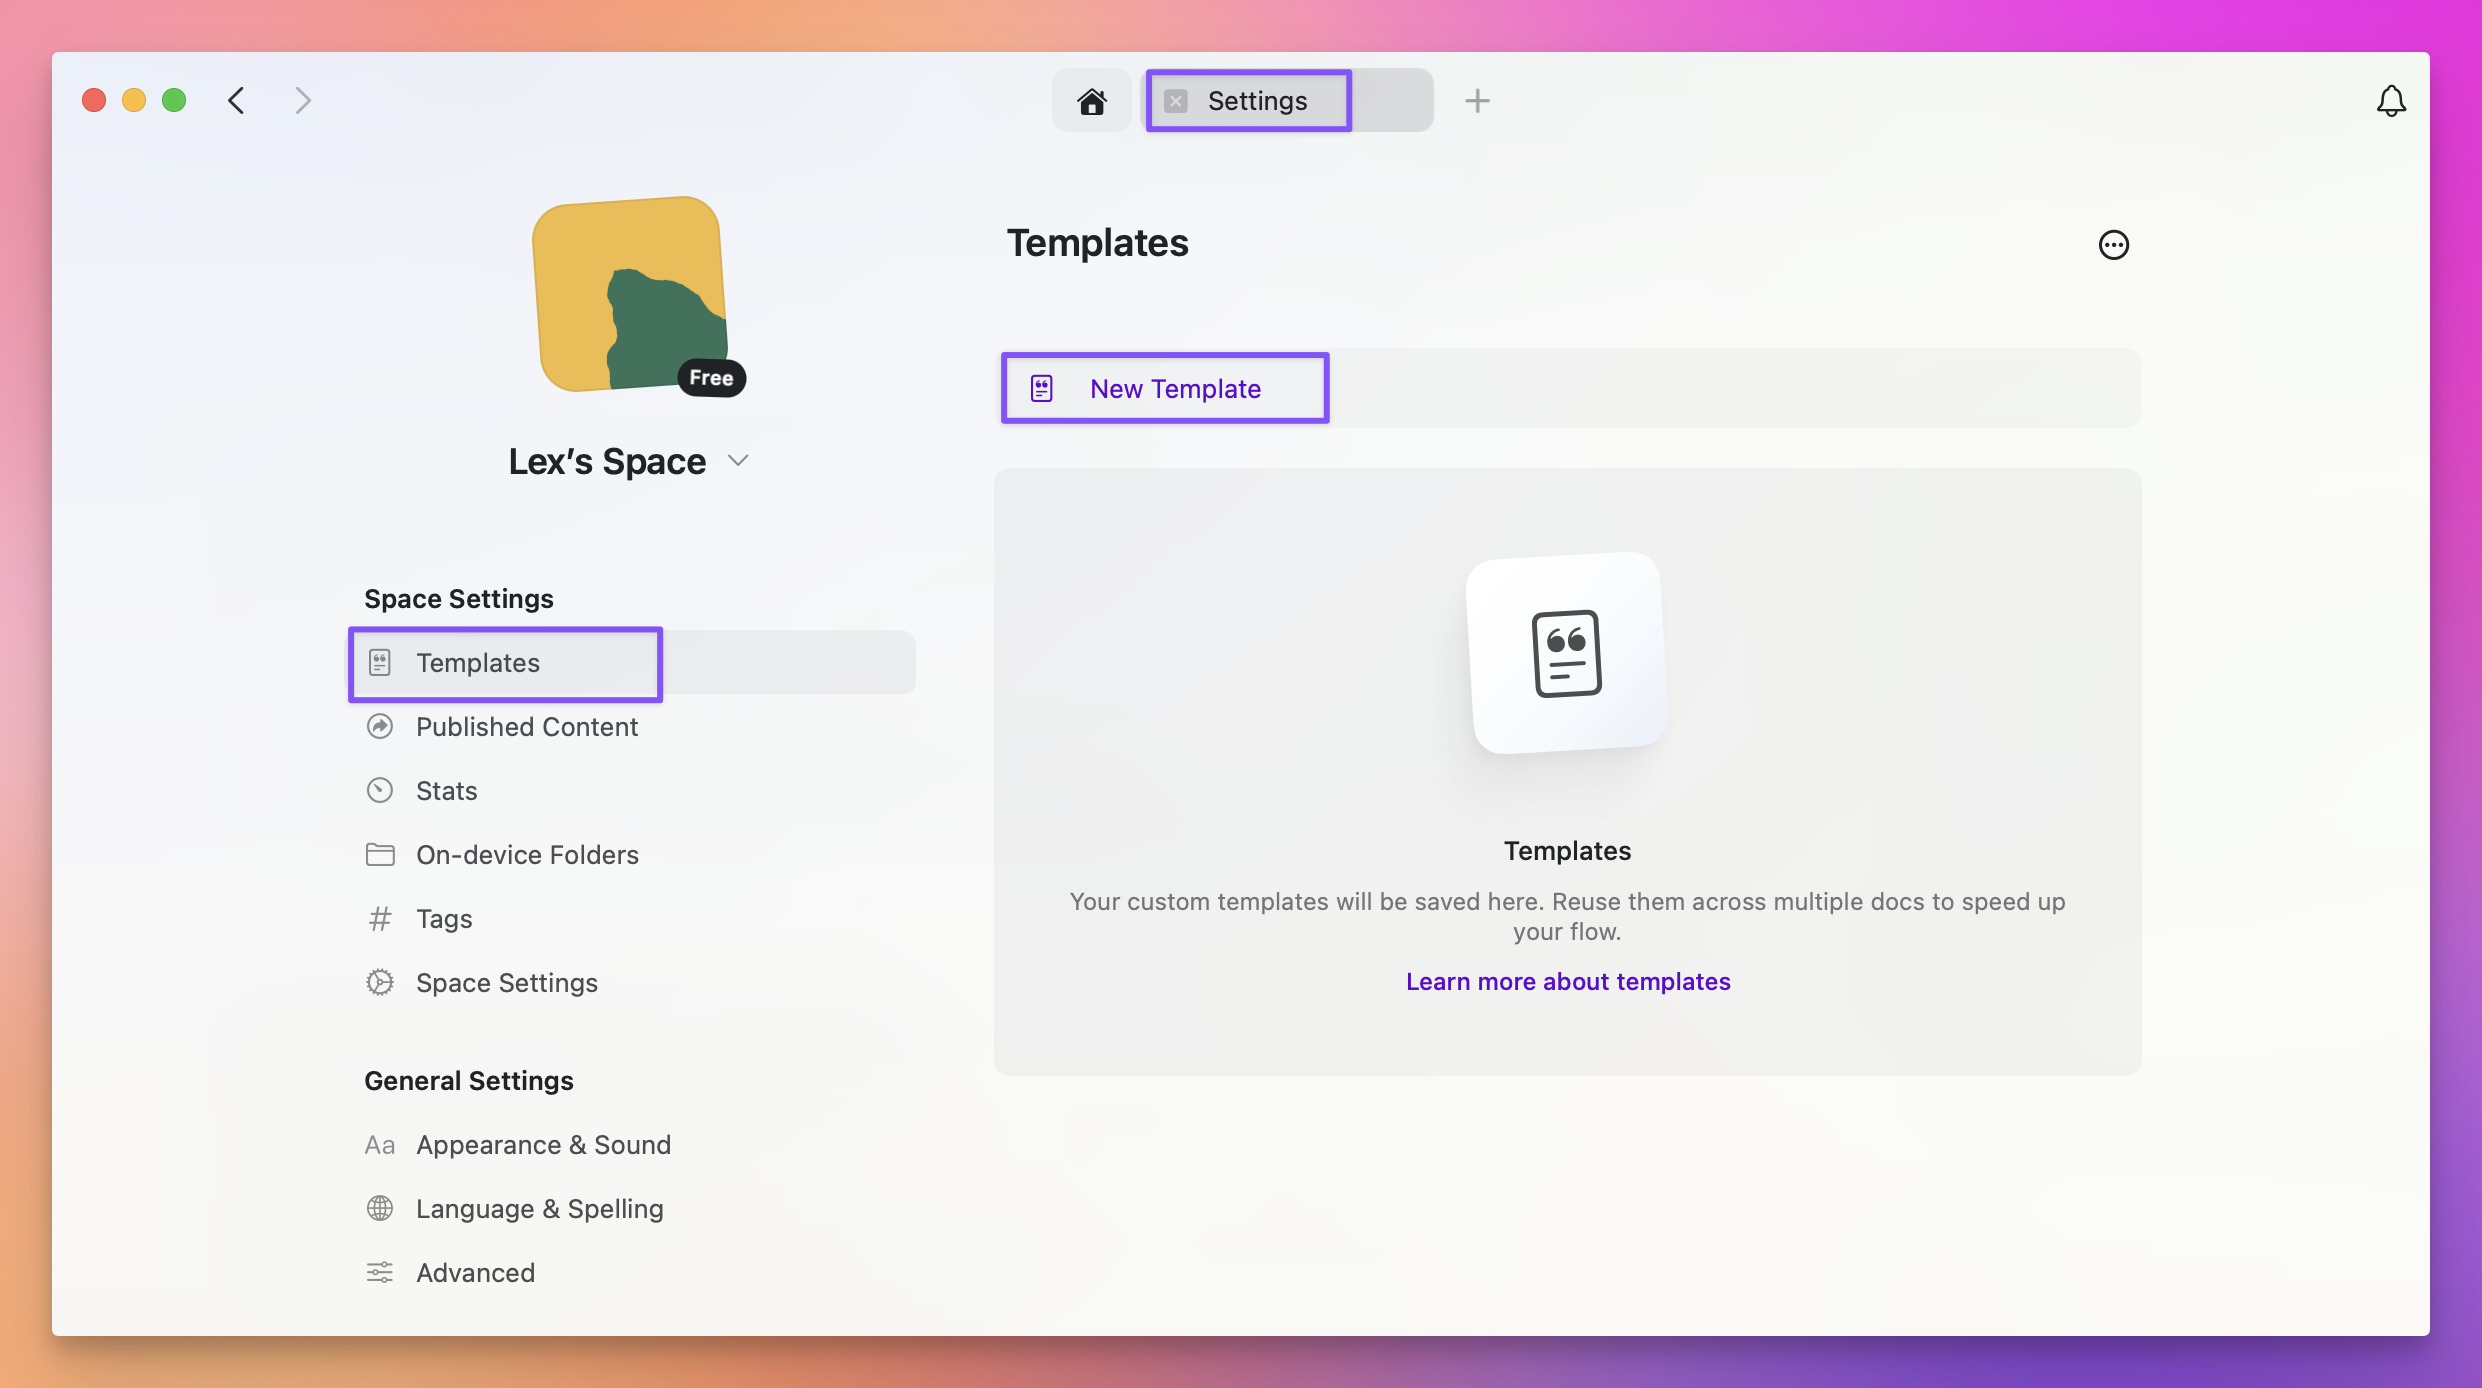Screen dimensions: 2482x1388
Task: Open the Space Settings gear icon
Action: tap(381, 982)
